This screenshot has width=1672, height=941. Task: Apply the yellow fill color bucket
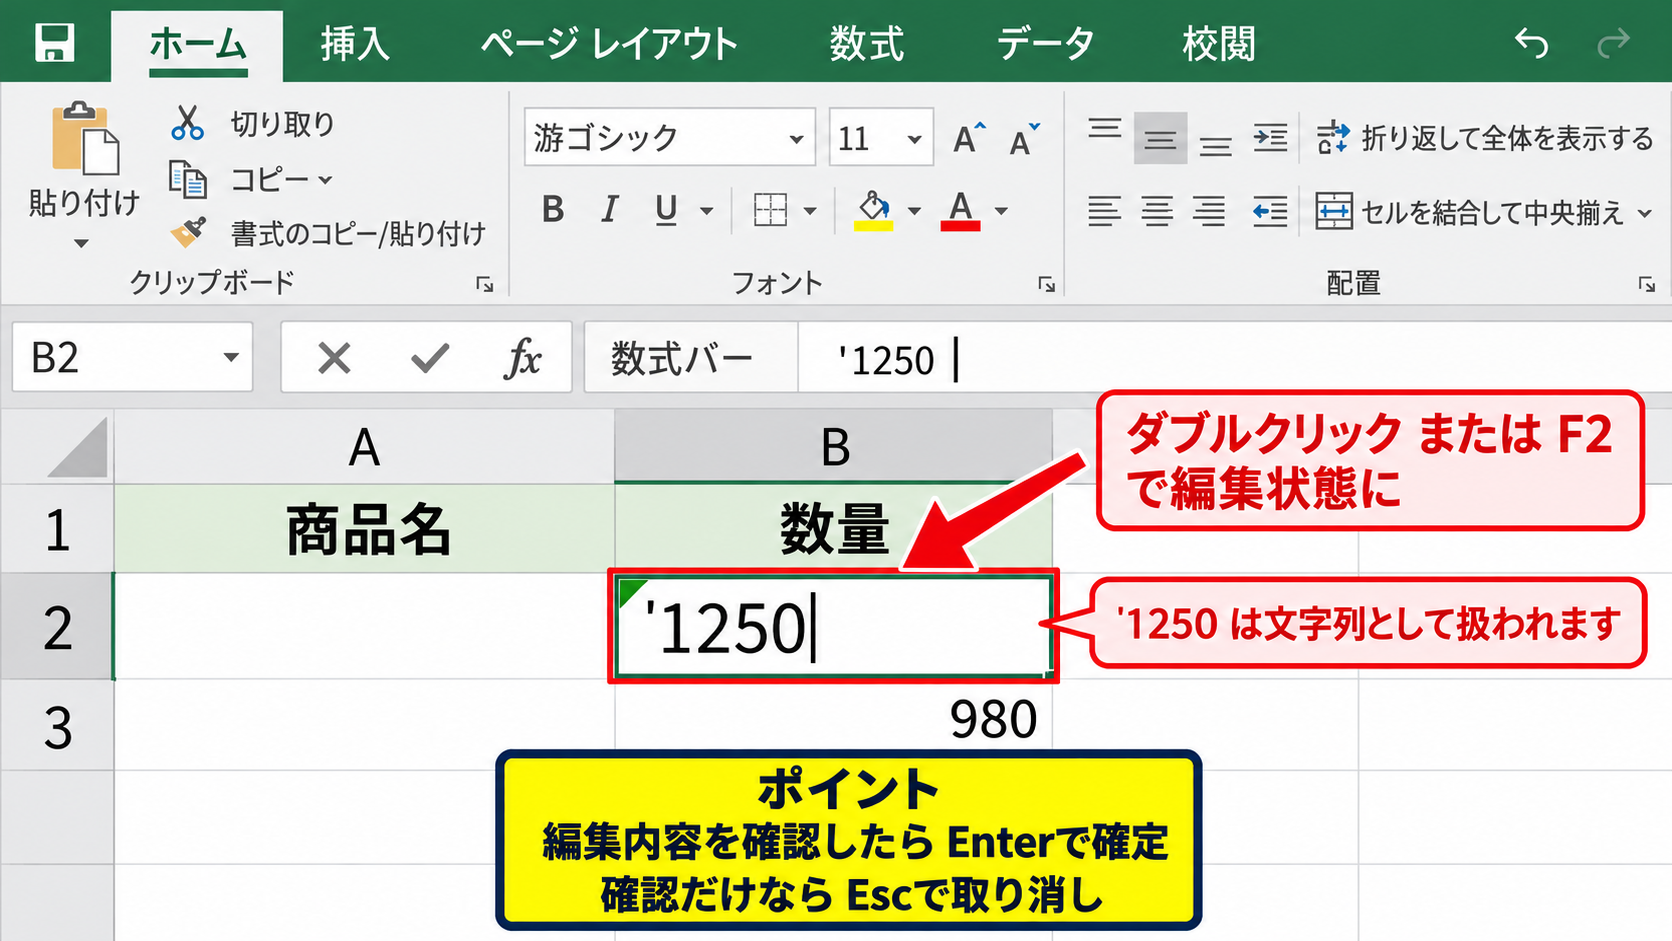[873, 210]
